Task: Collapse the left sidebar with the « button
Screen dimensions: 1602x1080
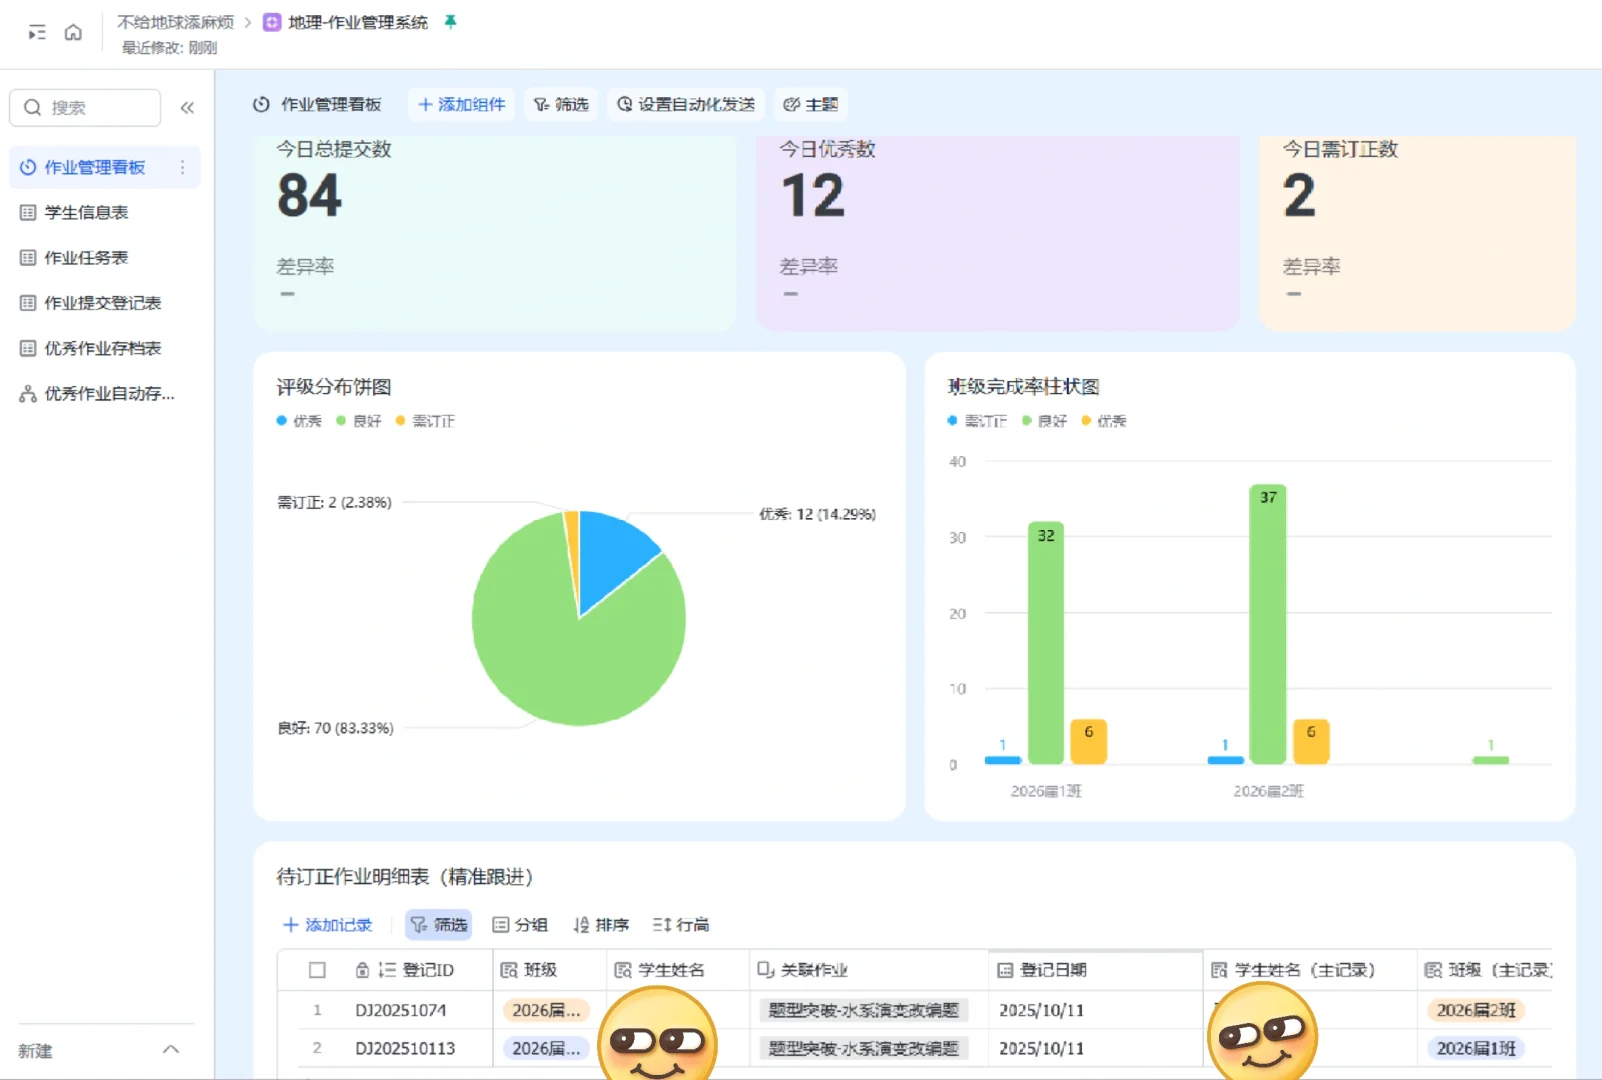Action: click(x=187, y=107)
